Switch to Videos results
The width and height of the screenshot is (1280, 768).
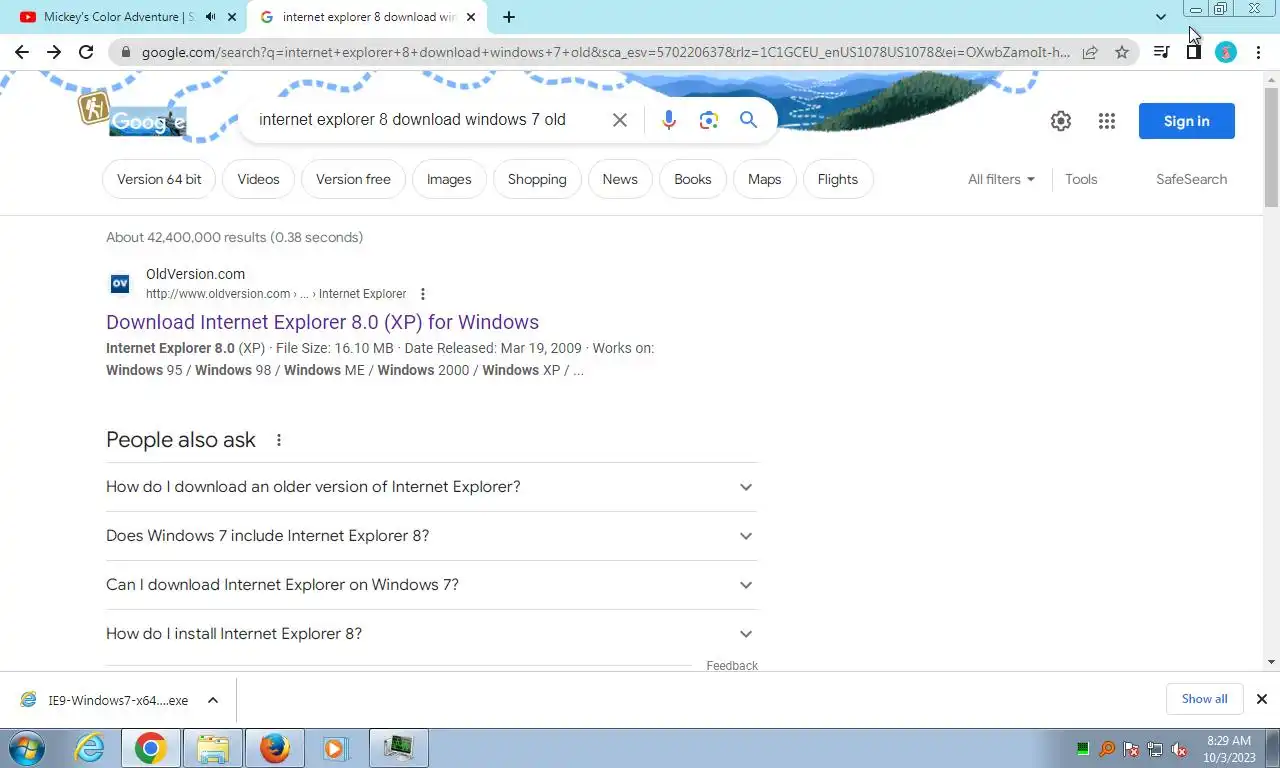[x=258, y=179]
